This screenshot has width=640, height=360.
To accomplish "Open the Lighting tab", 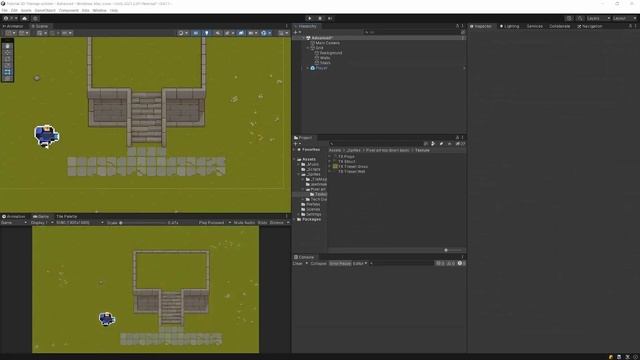I will point(510,26).
